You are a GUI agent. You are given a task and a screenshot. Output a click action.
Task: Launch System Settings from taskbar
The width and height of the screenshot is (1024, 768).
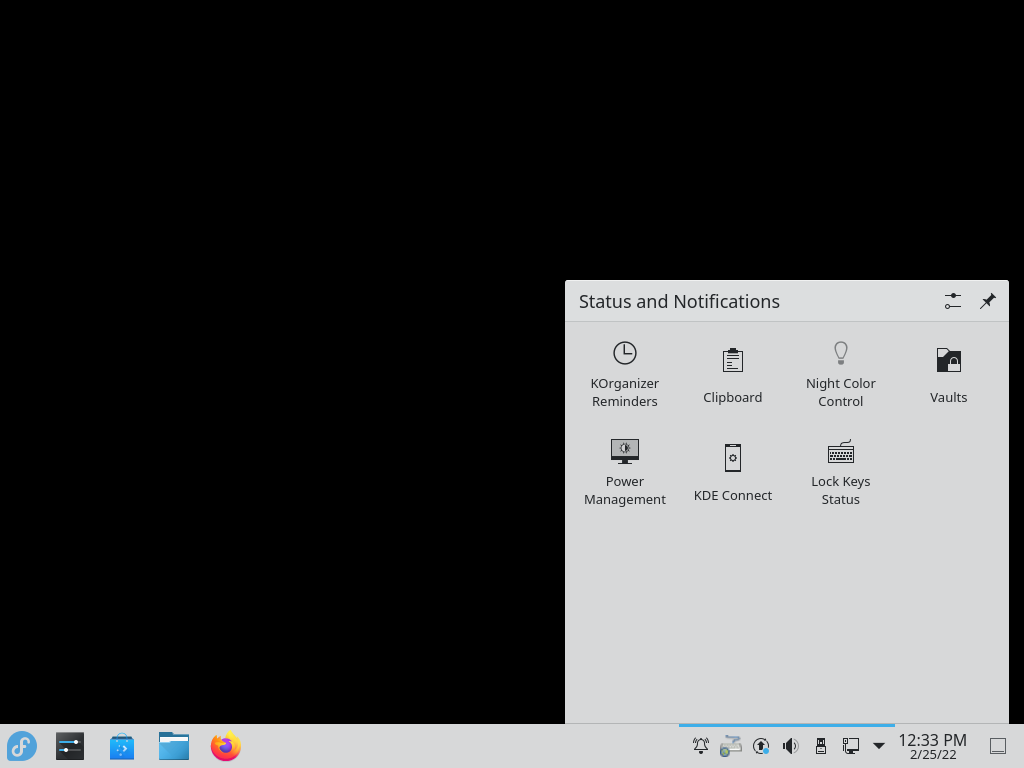(x=70, y=746)
